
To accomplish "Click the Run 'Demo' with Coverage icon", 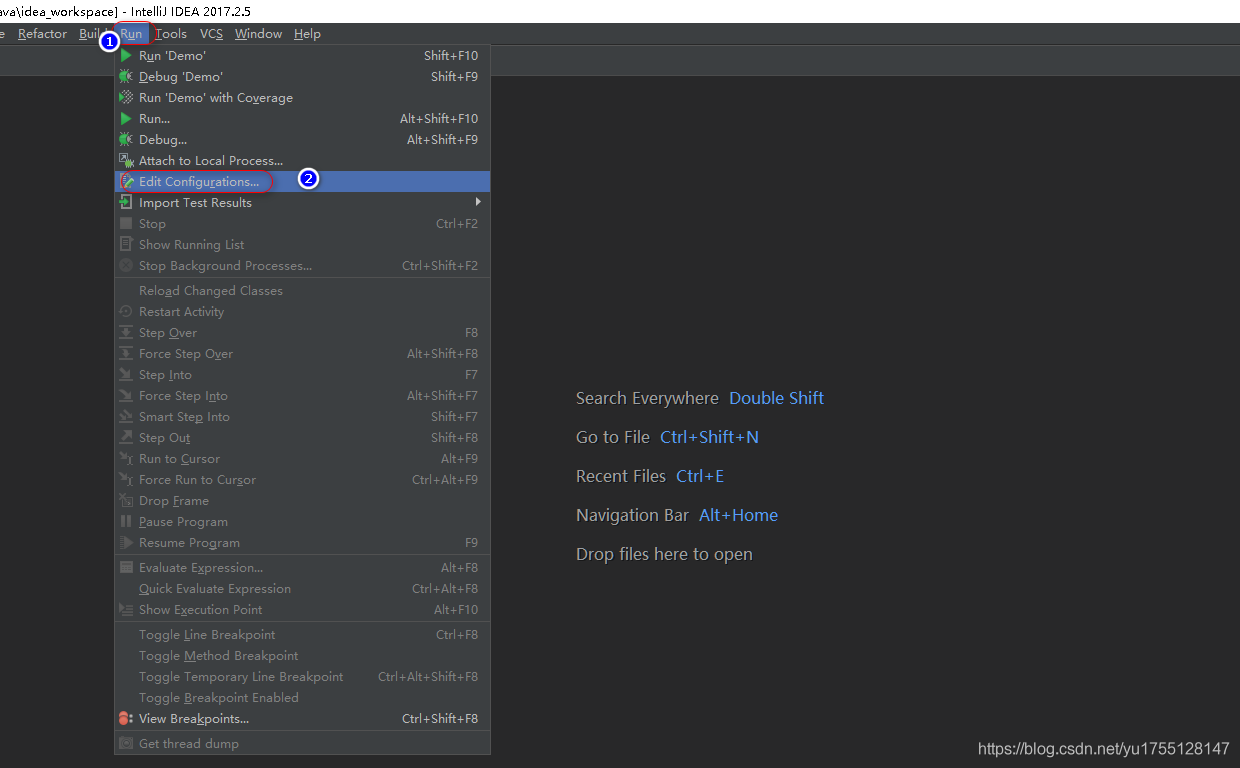I will (126, 98).
